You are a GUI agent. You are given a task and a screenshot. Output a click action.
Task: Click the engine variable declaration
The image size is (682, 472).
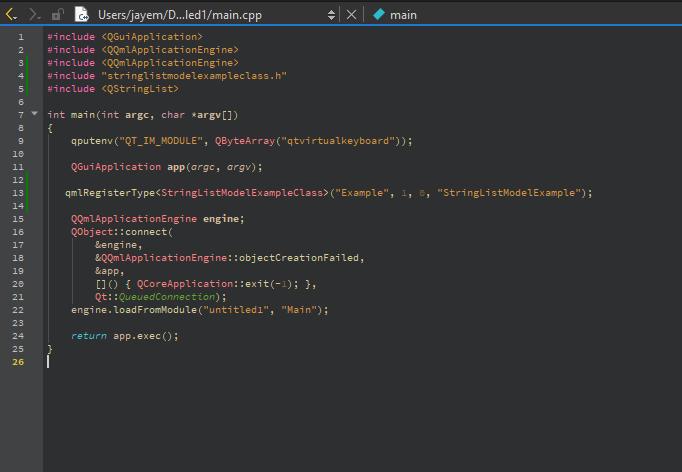click(x=221, y=219)
